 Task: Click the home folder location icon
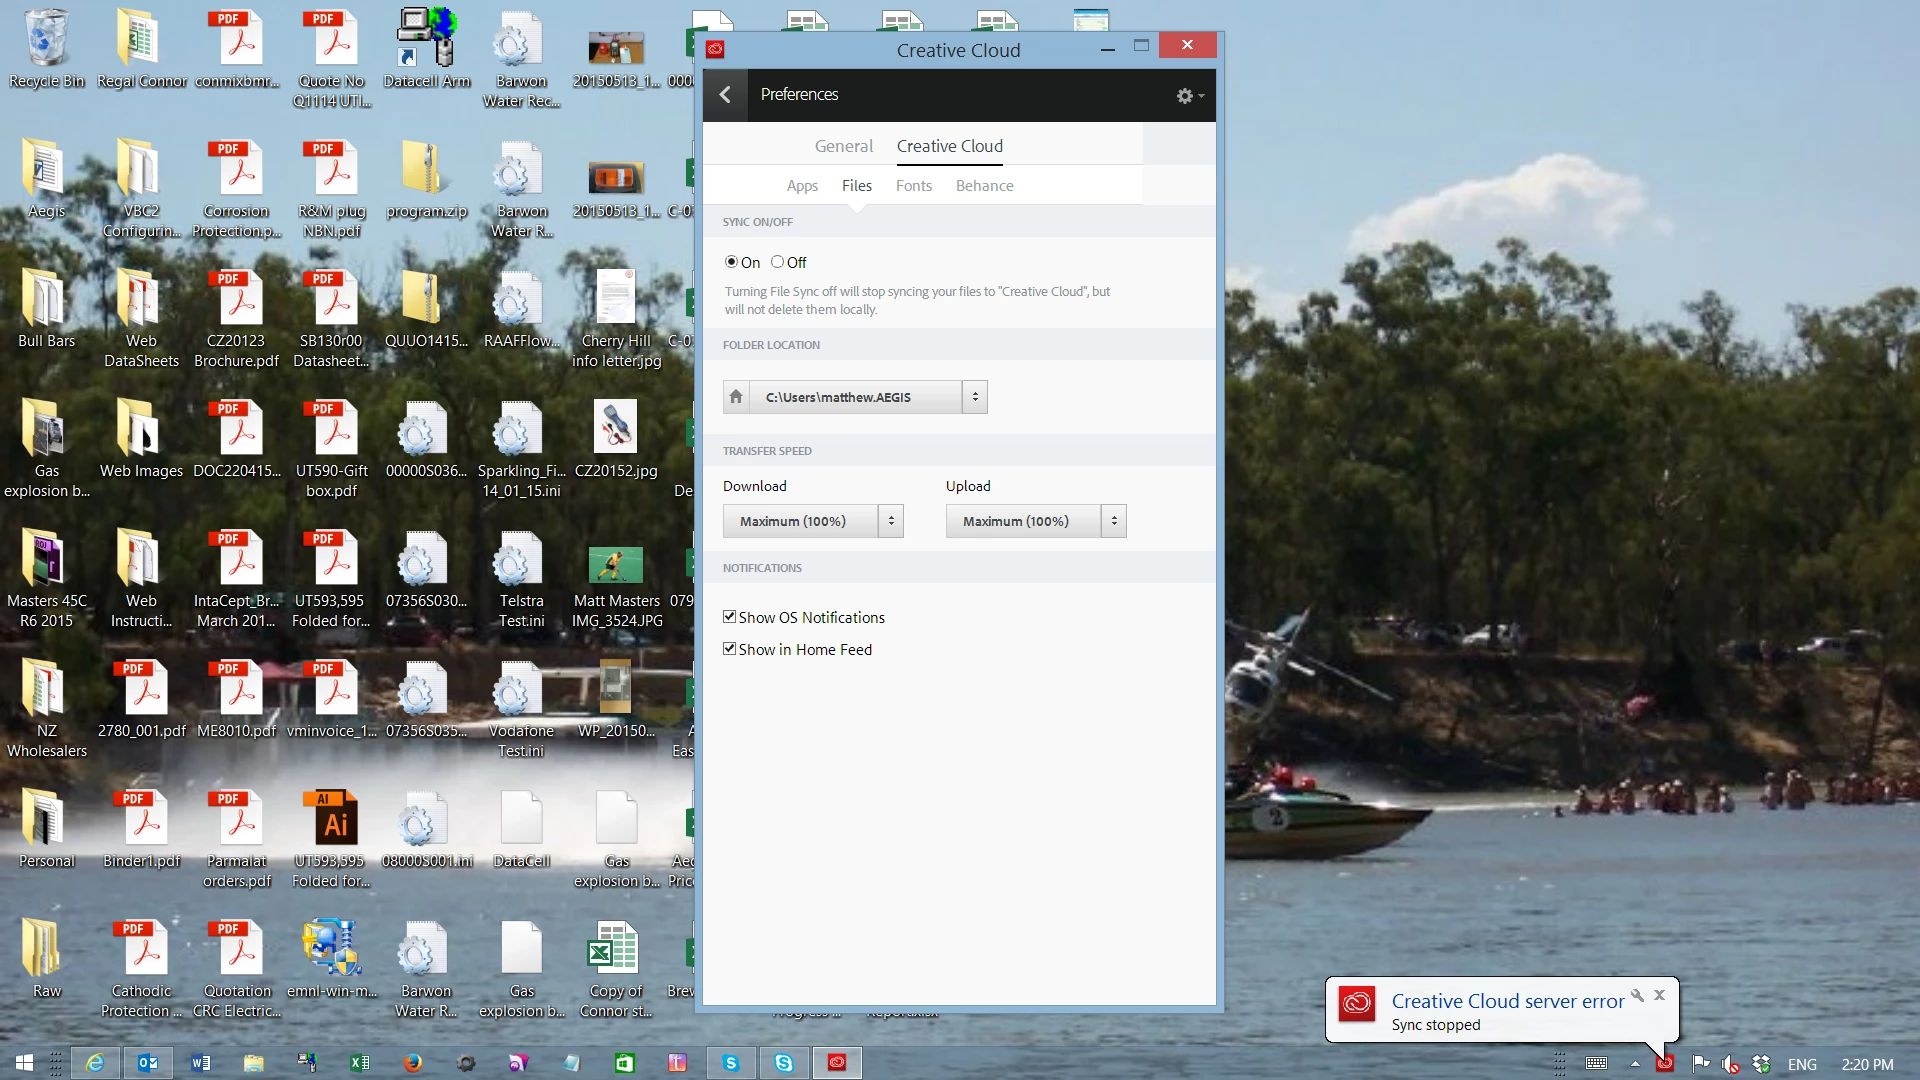[x=736, y=397]
